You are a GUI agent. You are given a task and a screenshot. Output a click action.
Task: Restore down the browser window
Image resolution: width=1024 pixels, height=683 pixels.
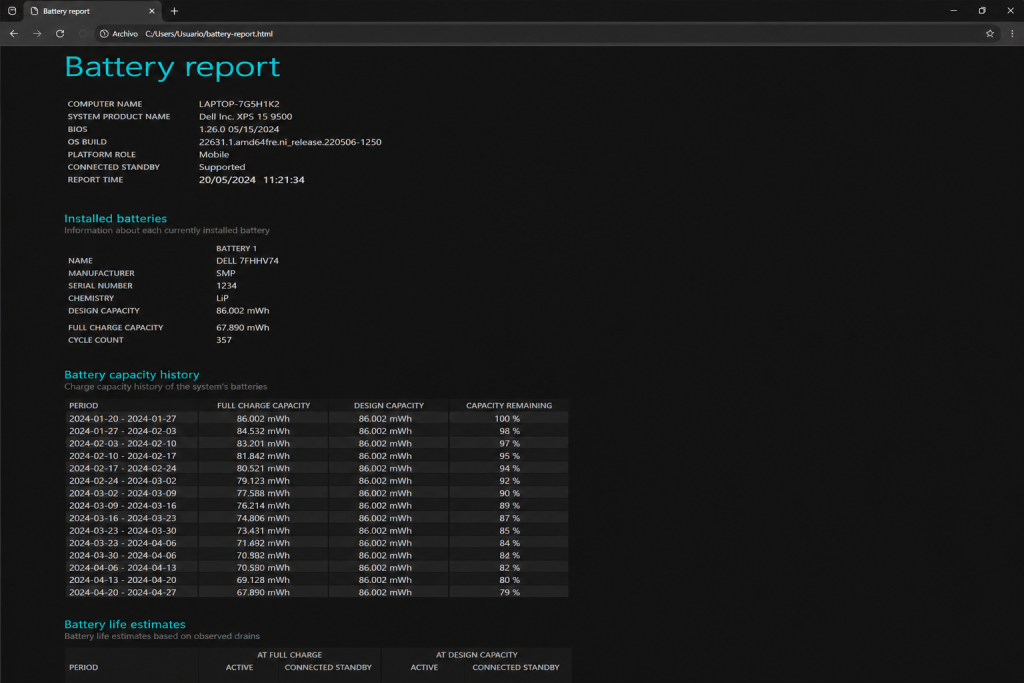pos(982,11)
